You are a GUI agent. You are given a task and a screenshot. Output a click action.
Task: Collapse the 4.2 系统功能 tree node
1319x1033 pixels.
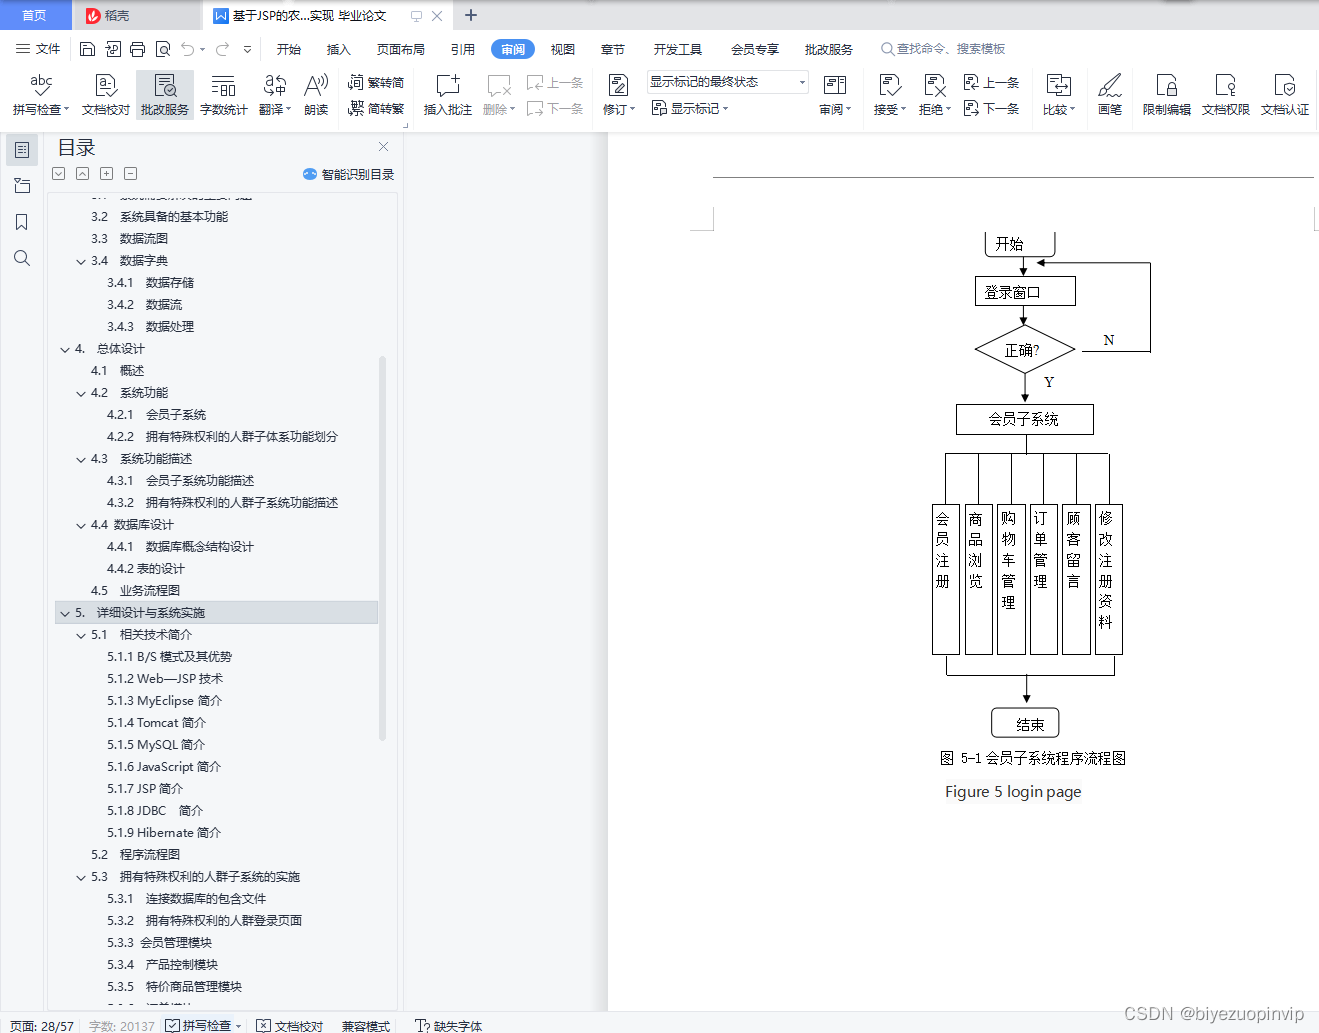point(81,393)
